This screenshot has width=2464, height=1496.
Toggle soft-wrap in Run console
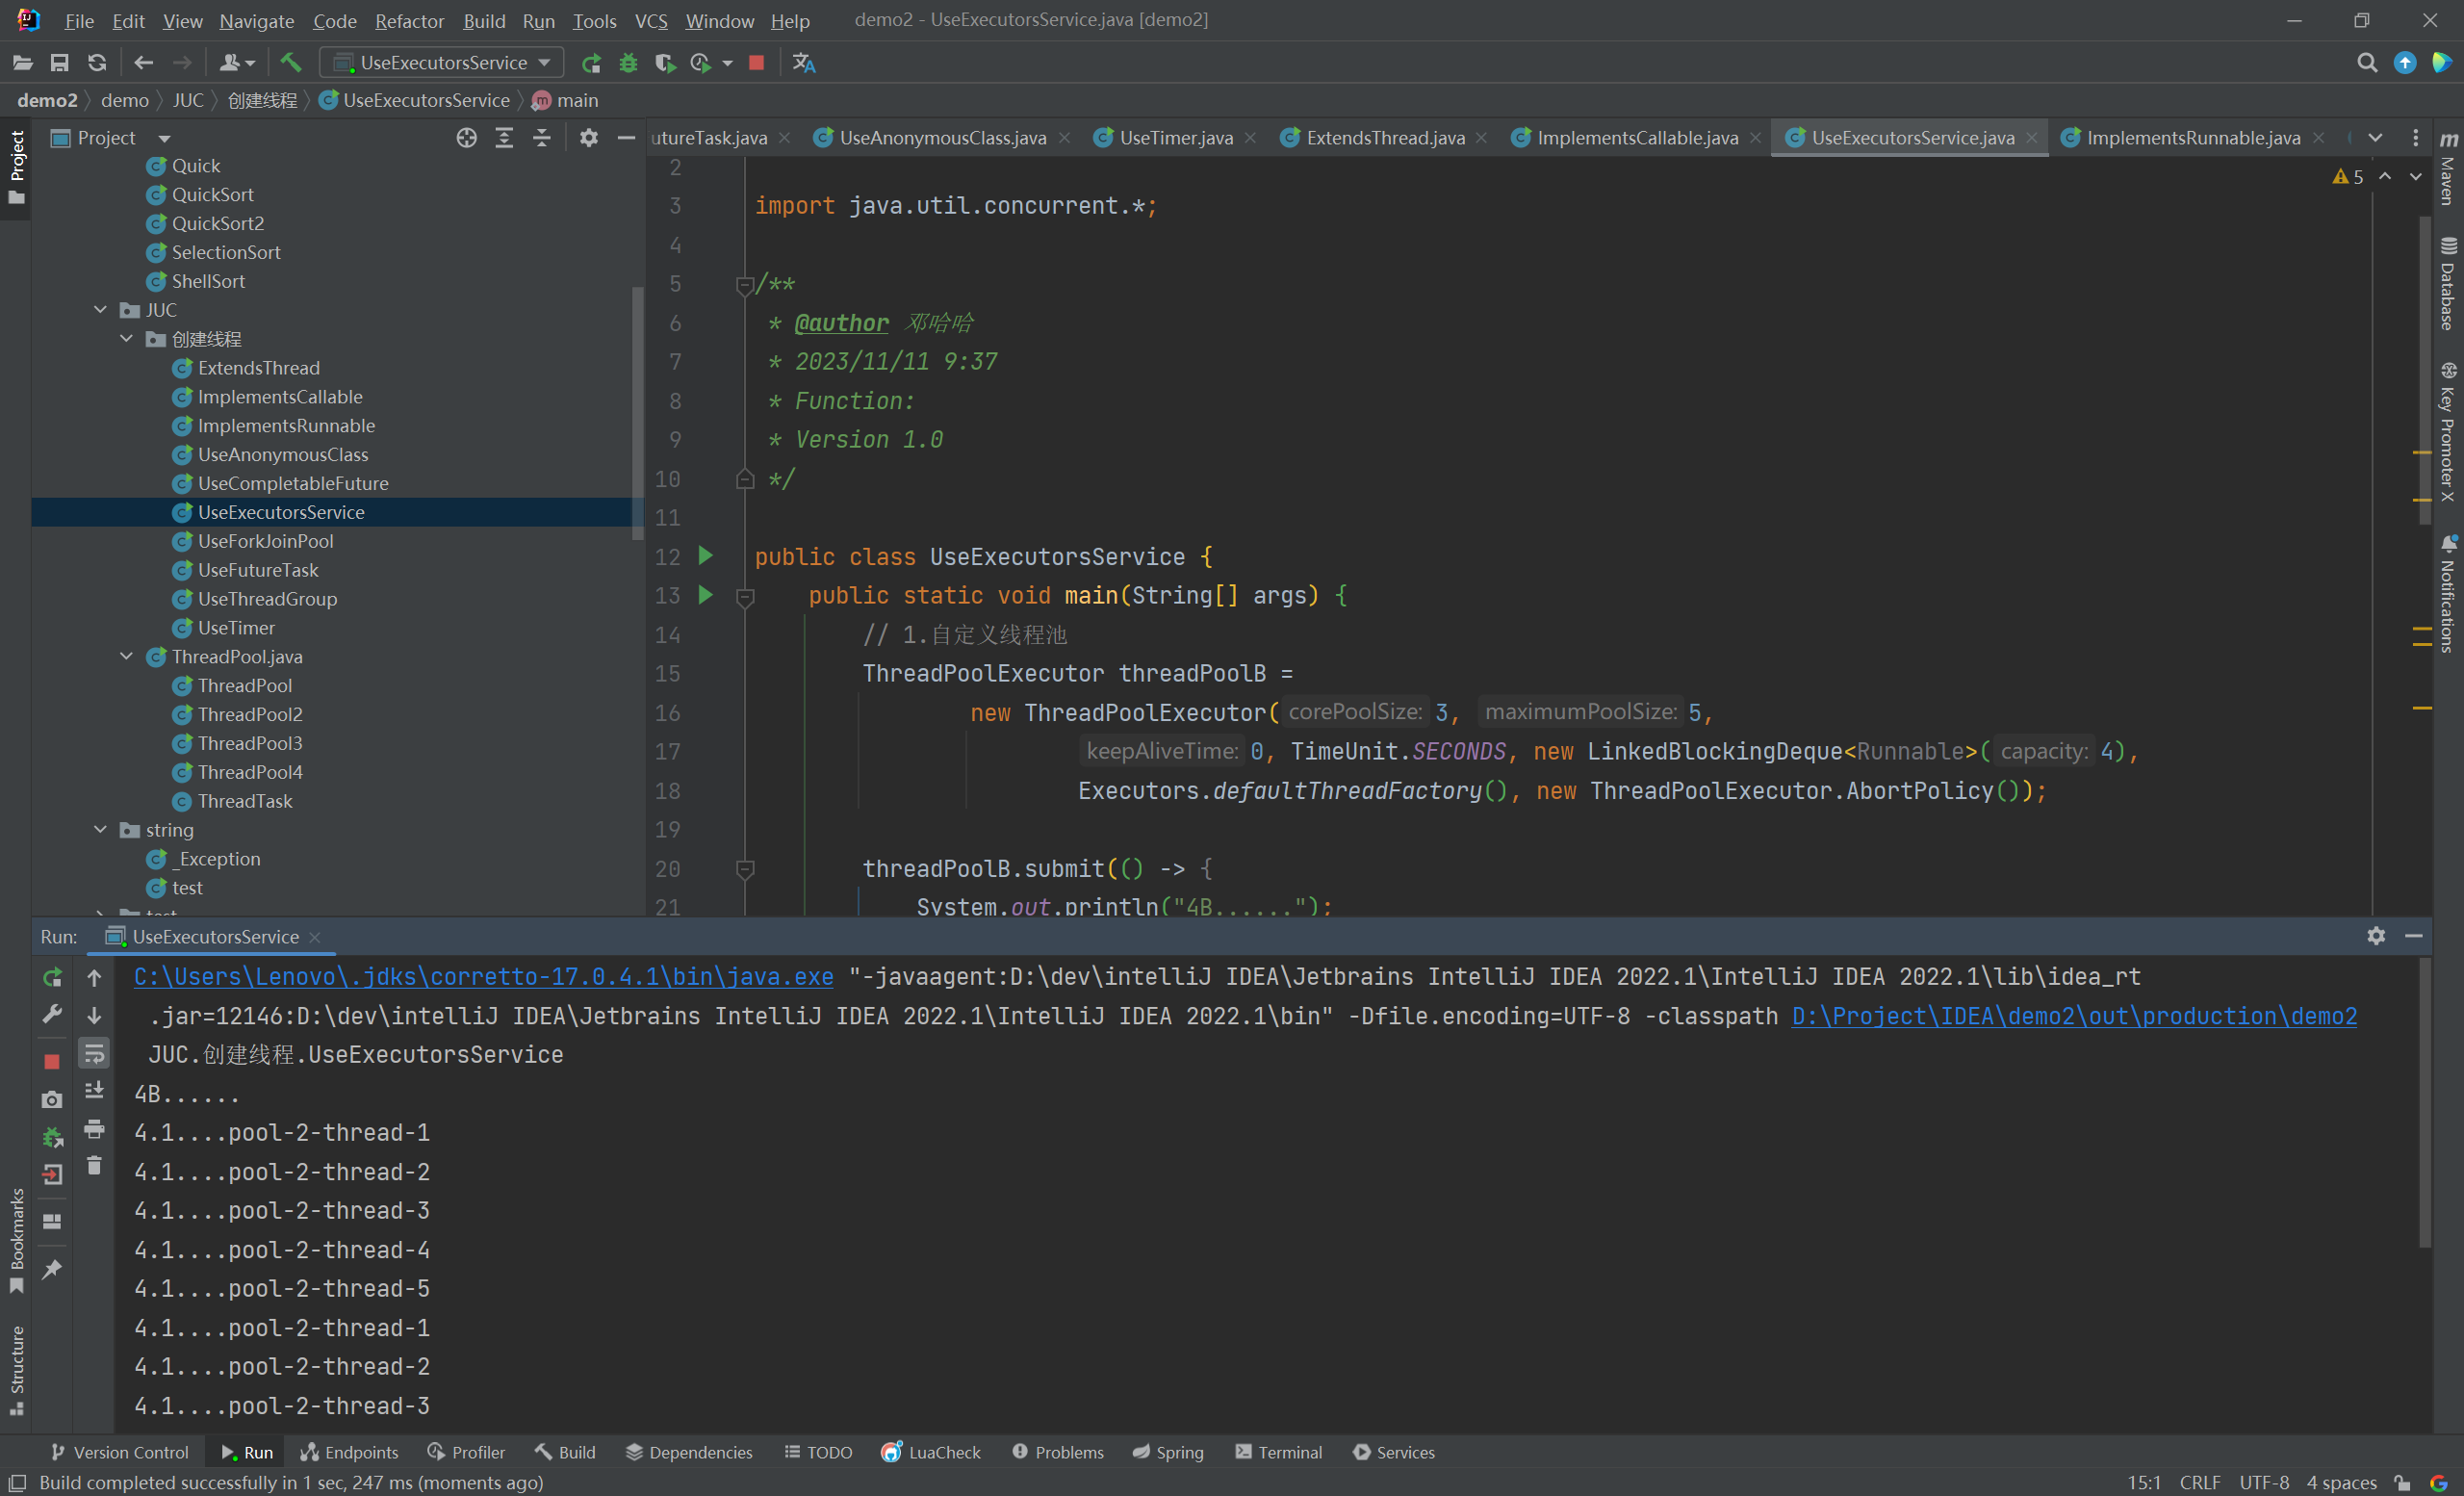point(94,1053)
